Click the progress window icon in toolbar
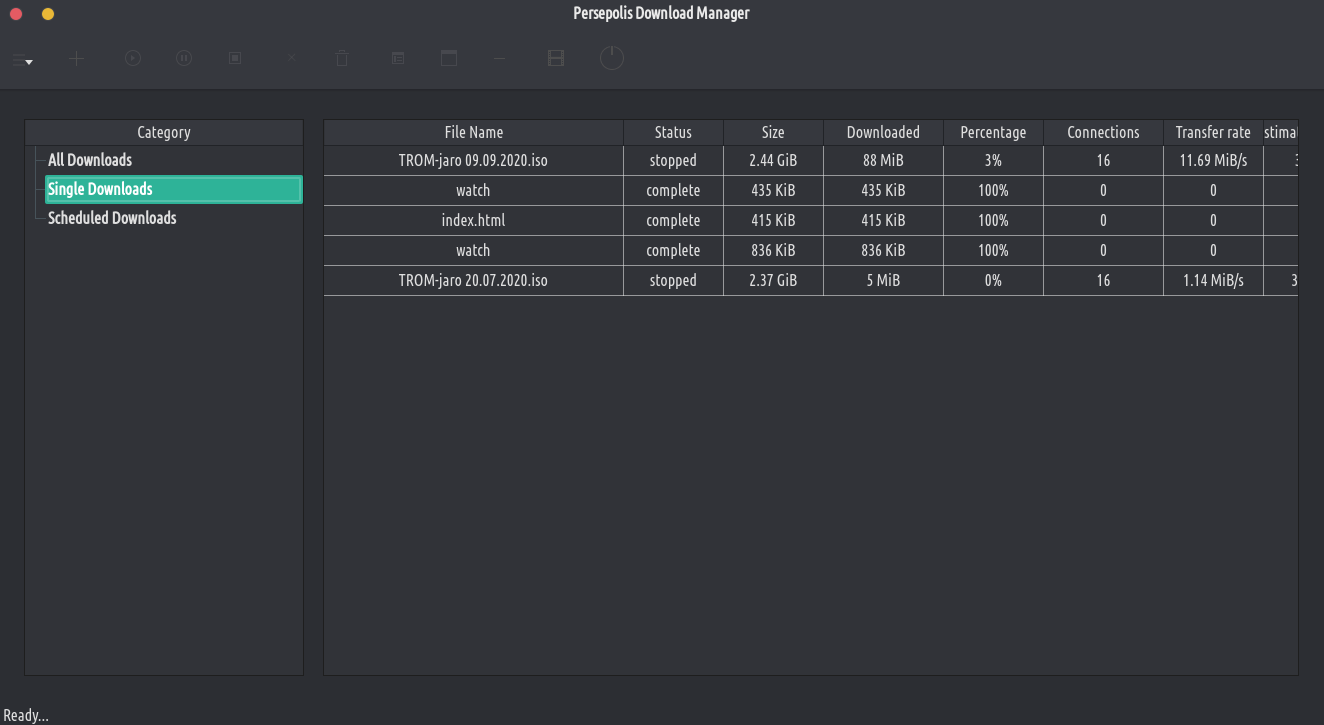This screenshot has width=1324, height=725. coord(449,59)
